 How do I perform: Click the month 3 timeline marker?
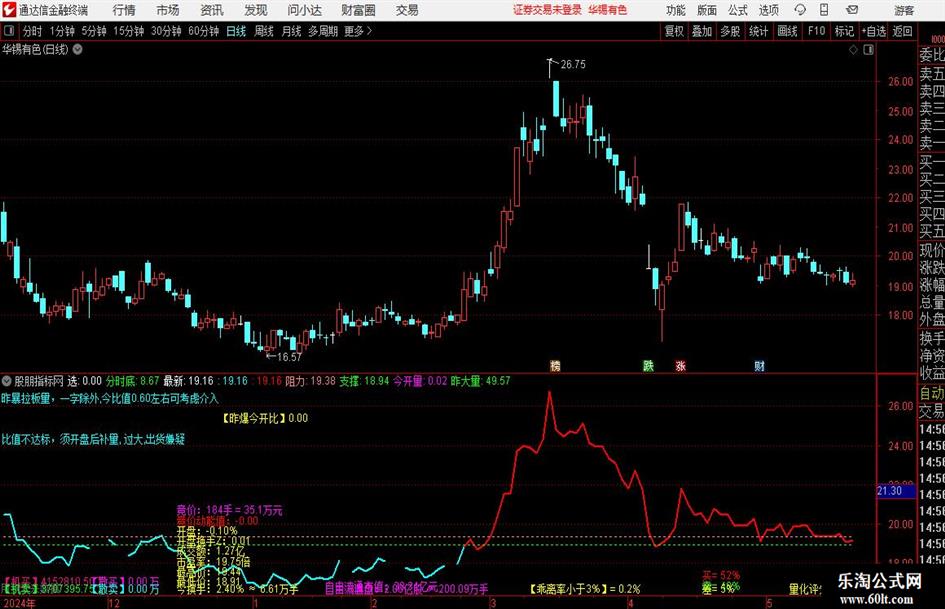[493, 603]
